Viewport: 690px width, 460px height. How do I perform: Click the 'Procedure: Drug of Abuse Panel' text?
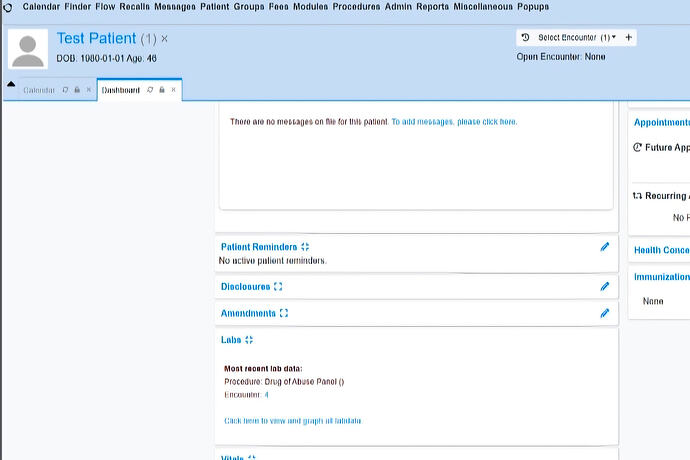point(284,382)
